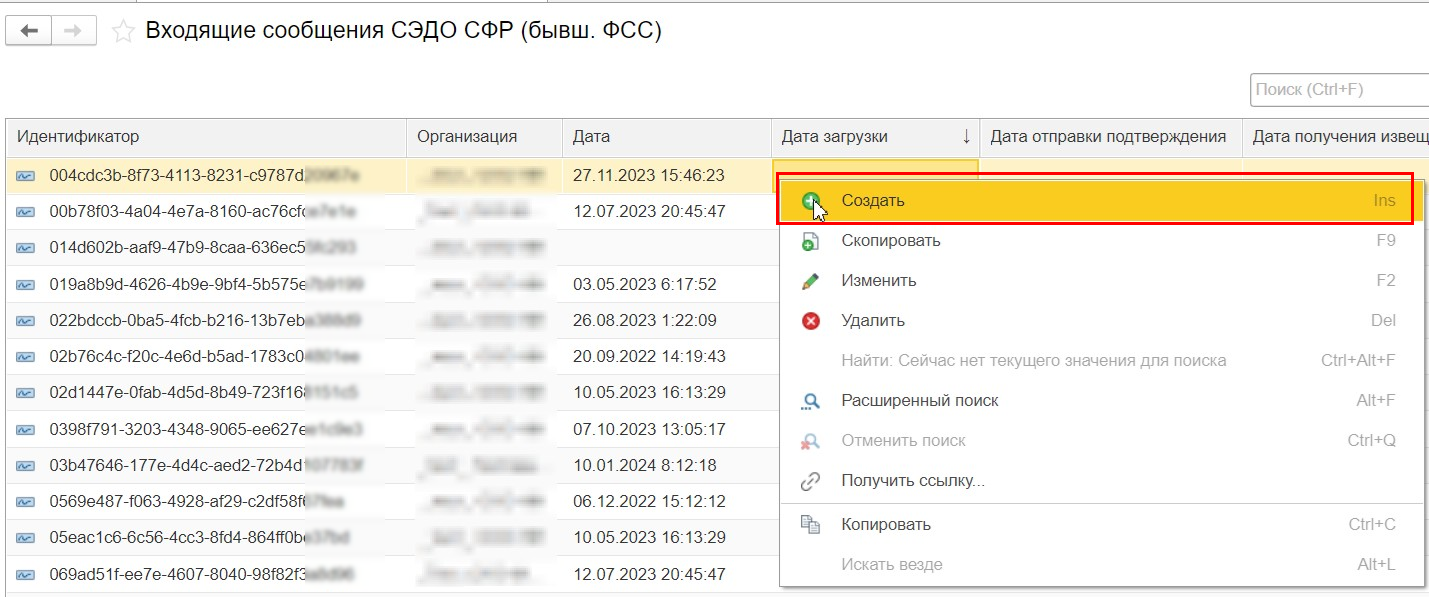Viewport: 1429px width, 597px height.
Task: Click the favorites star icon near title
Action: tap(123, 32)
